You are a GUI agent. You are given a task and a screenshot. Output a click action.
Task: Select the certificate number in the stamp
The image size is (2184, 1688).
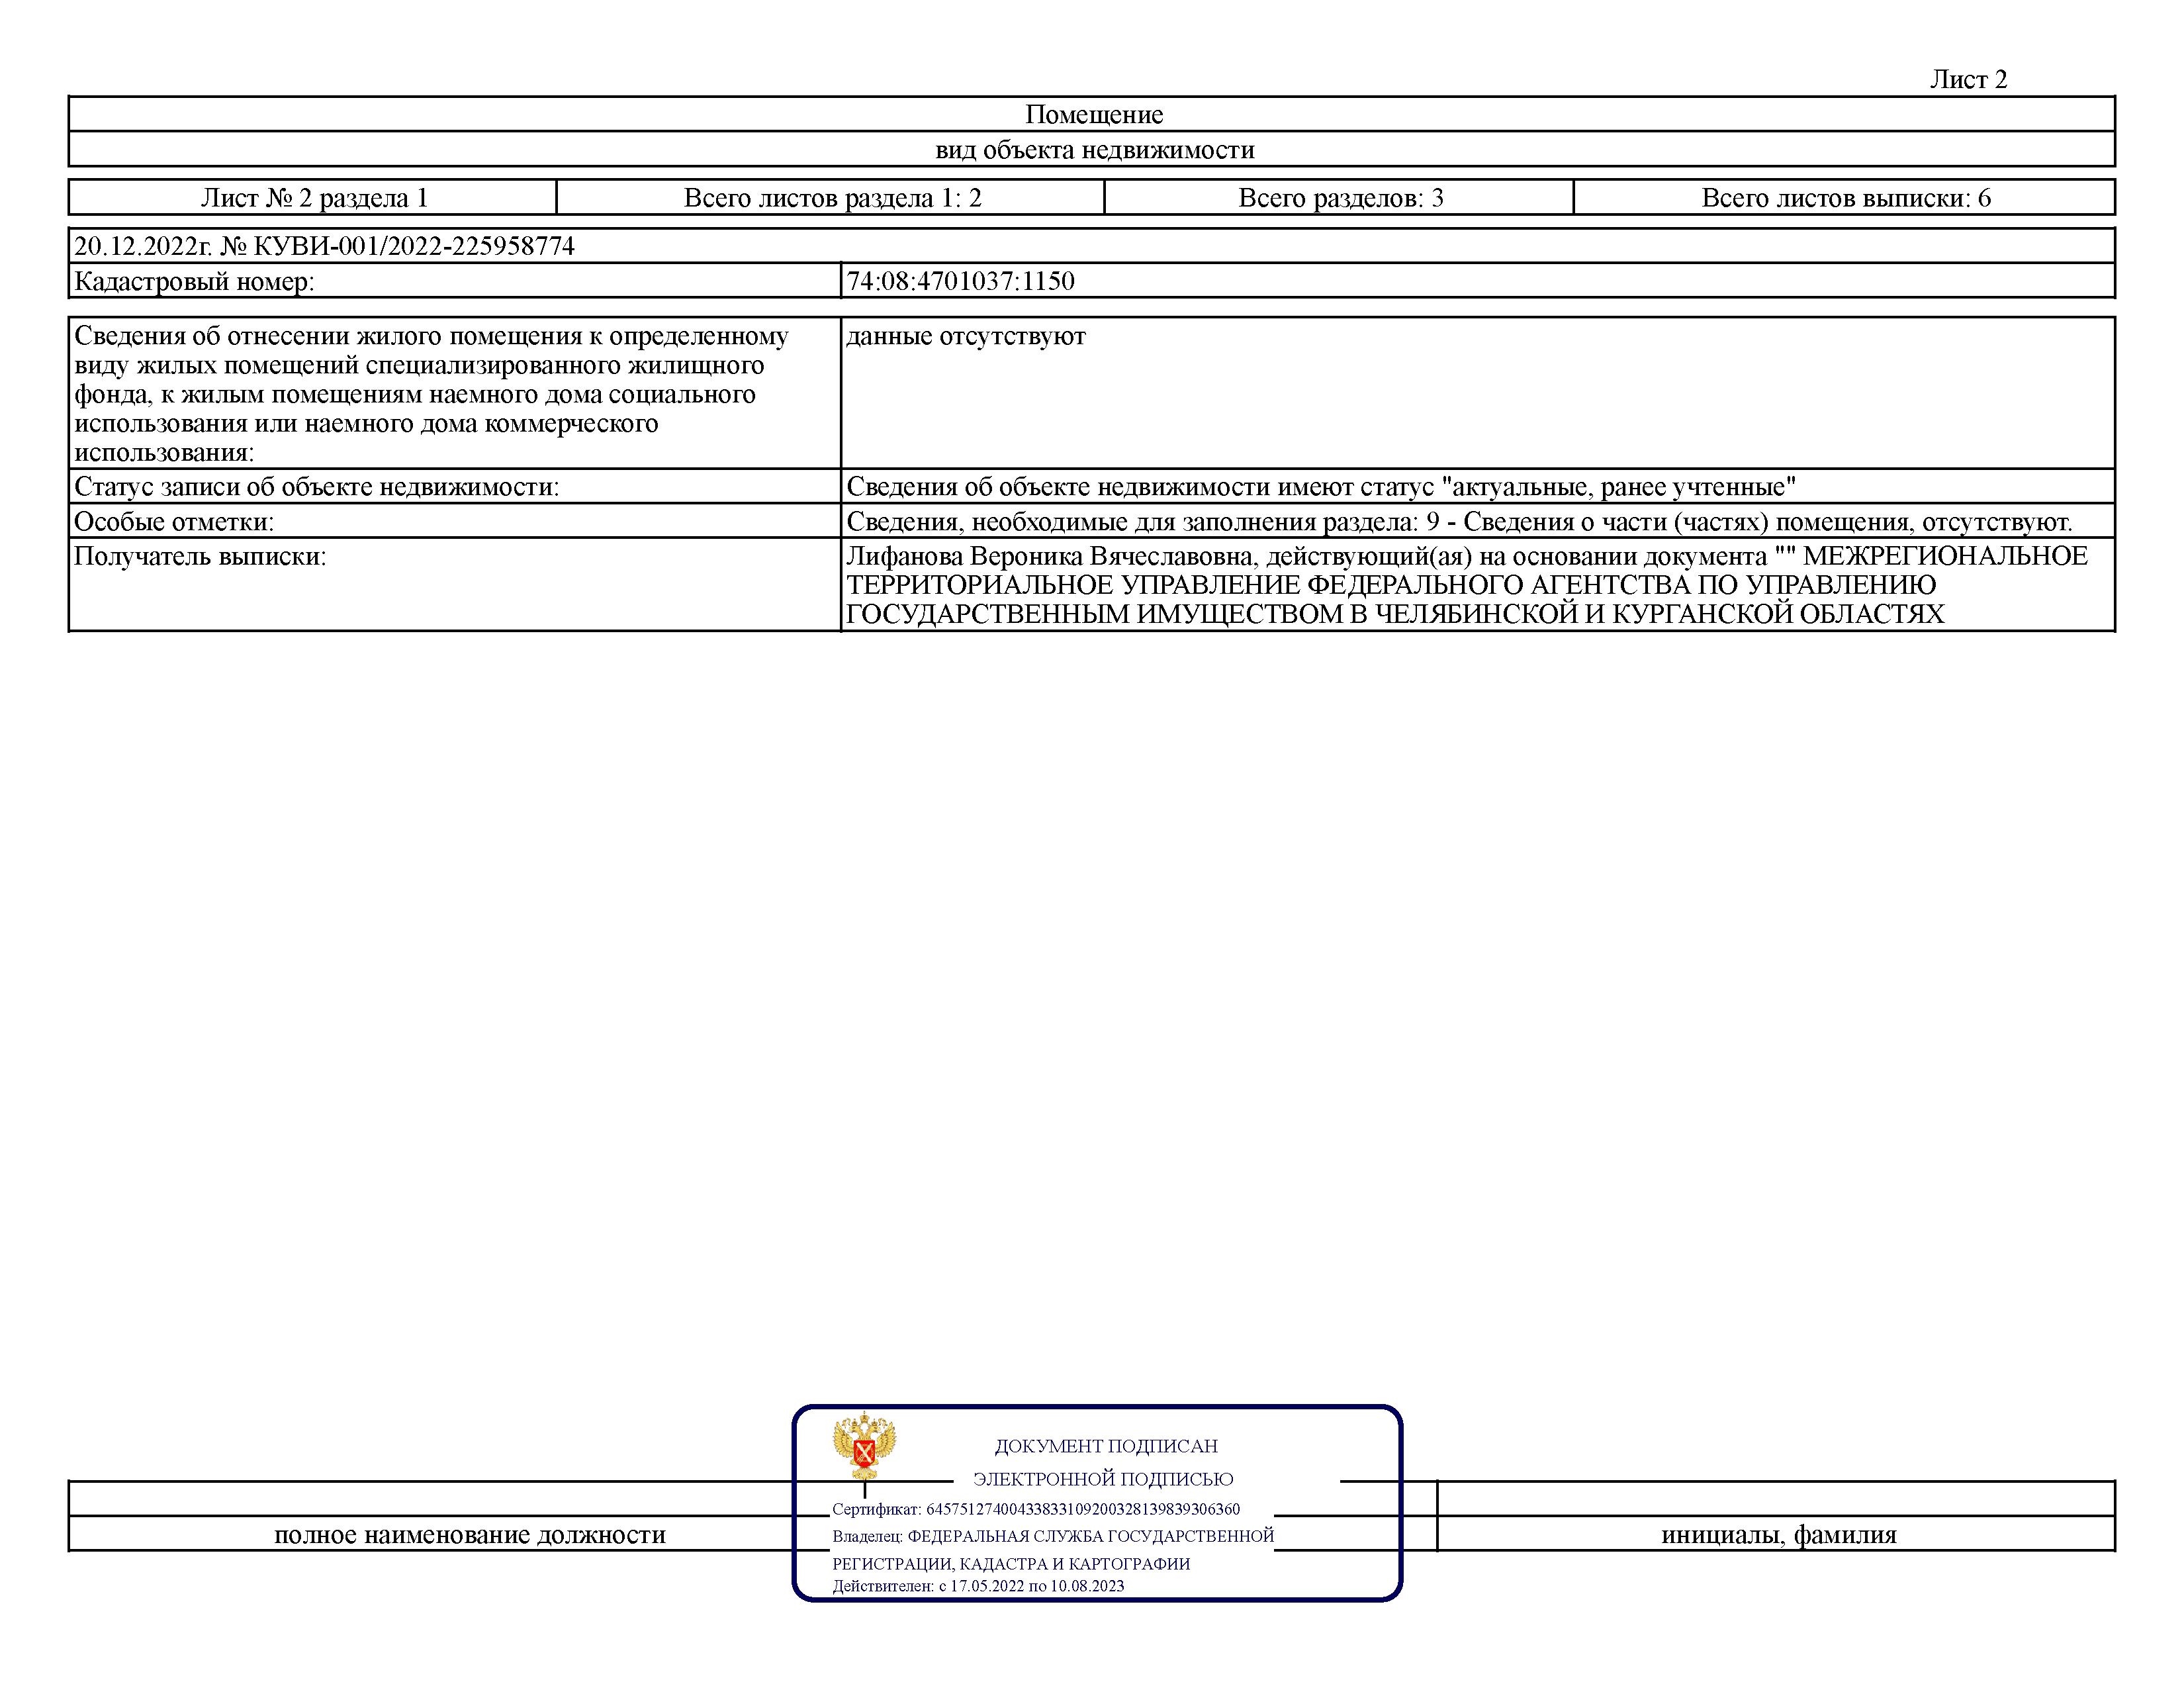(1083, 1509)
